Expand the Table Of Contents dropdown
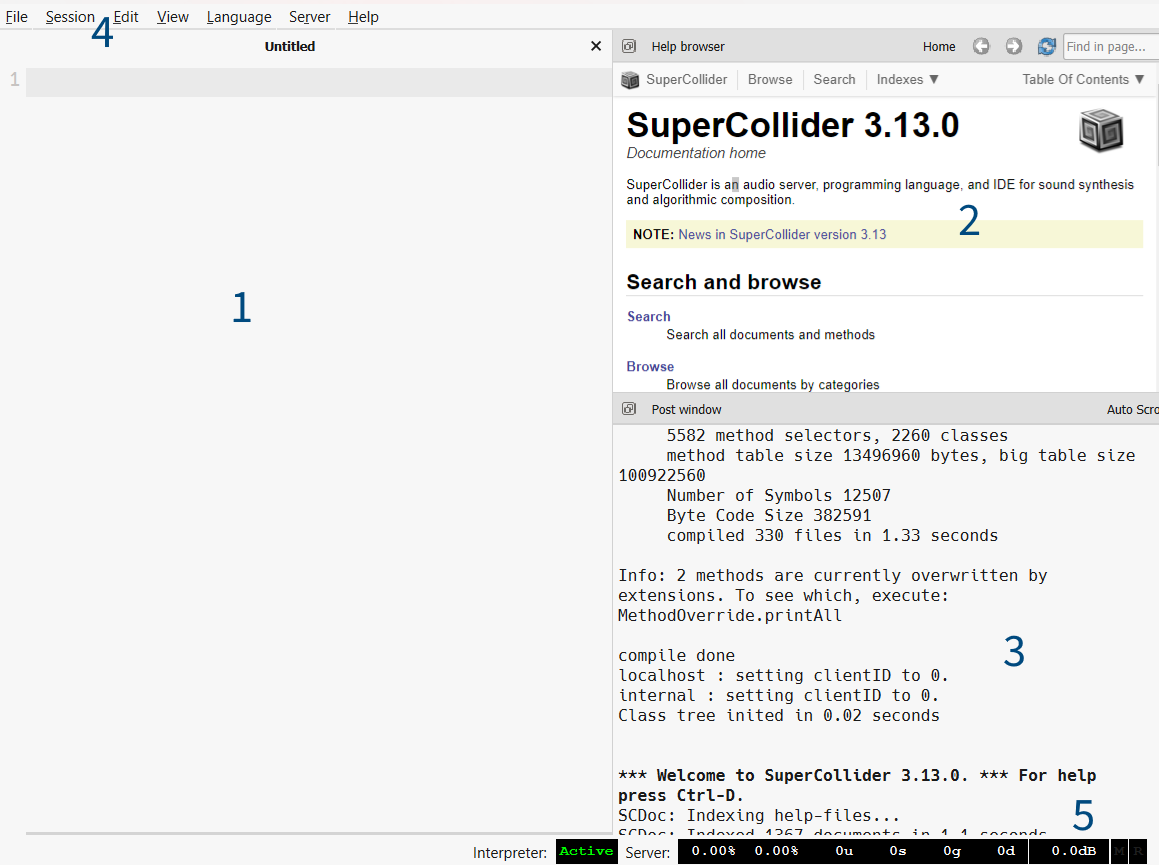The height and width of the screenshot is (865, 1159). point(1083,79)
